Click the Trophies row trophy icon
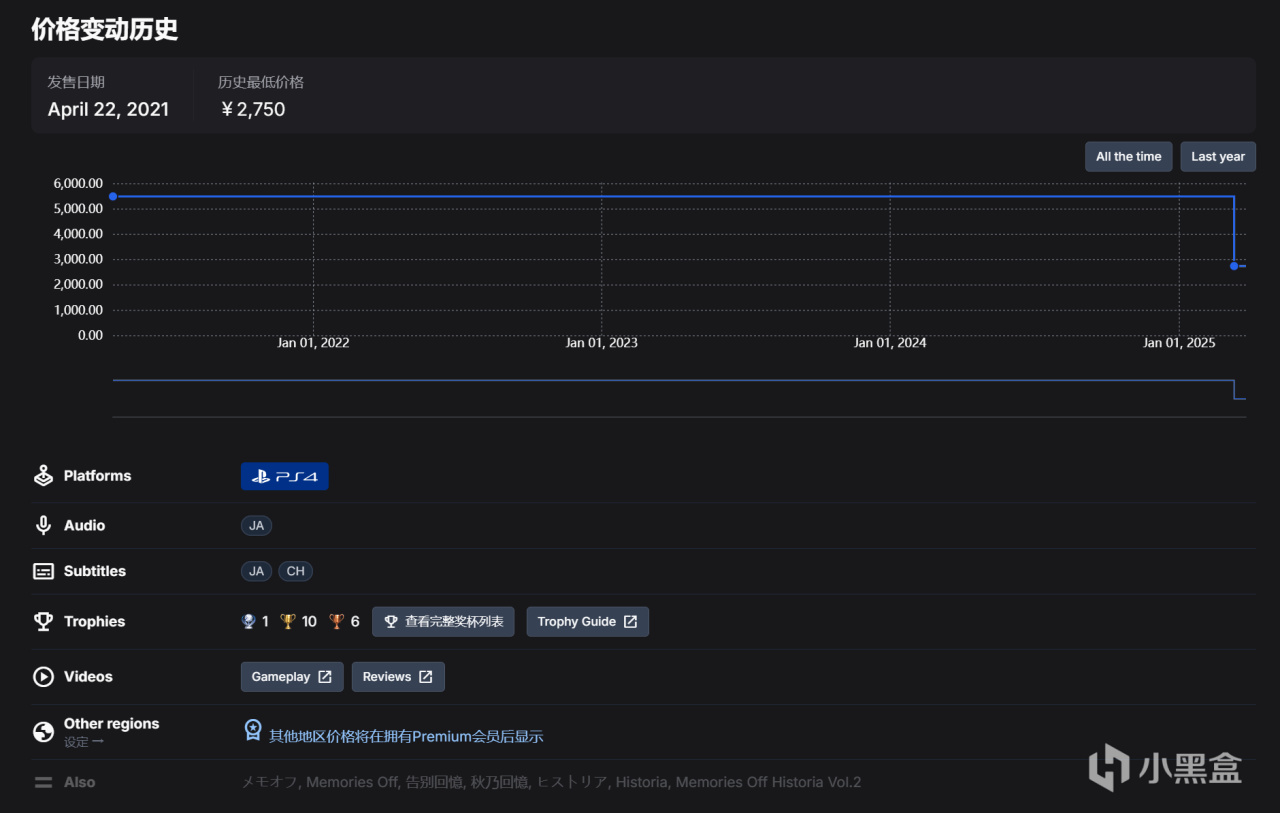This screenshot has height=813, width=1280. coord(43,621)
